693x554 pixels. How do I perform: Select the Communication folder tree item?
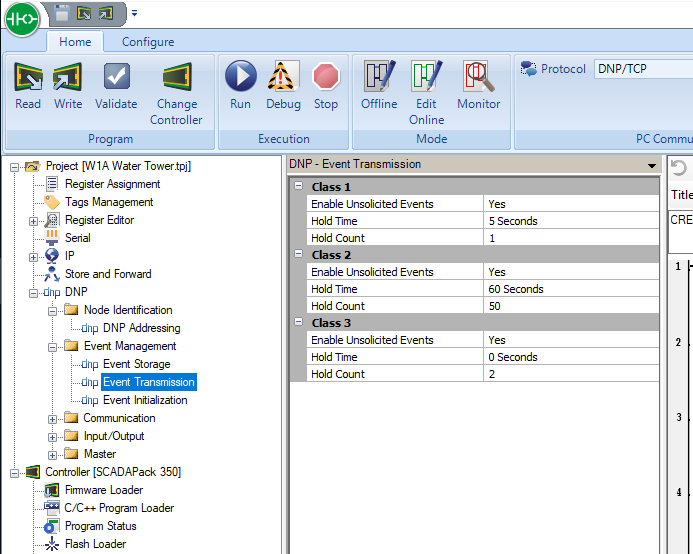119,418
